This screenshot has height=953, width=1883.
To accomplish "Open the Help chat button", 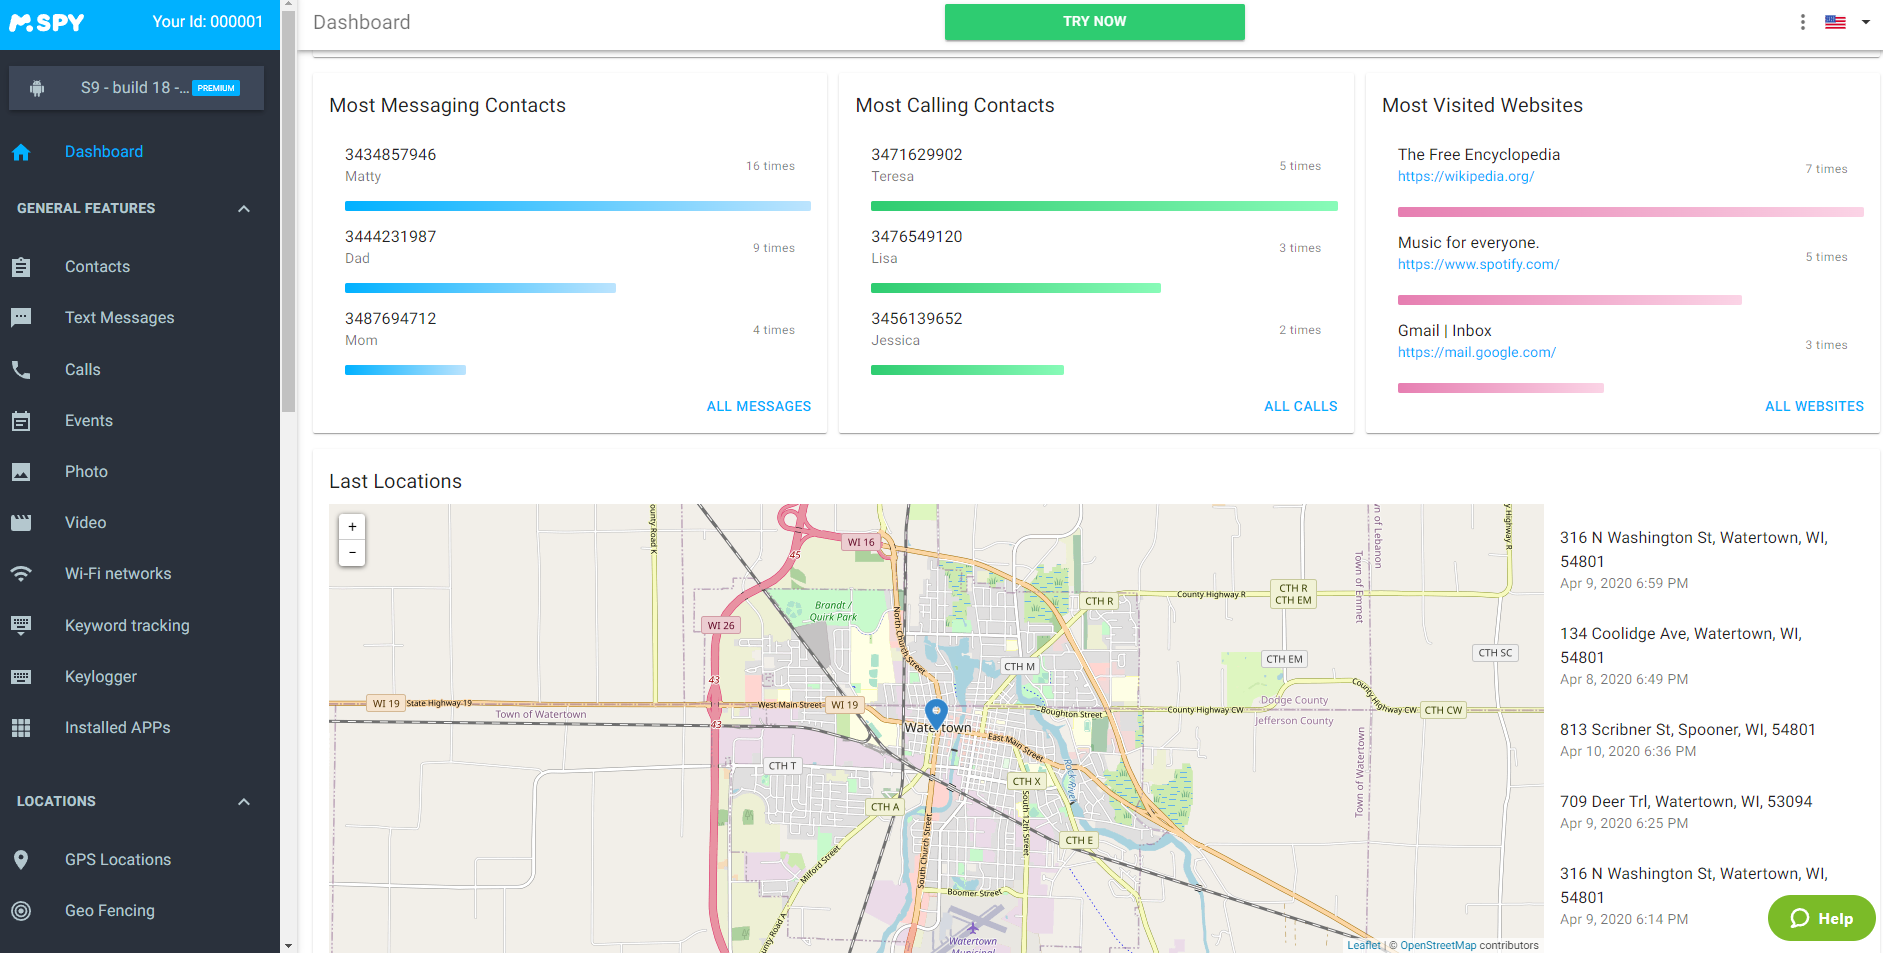I will tap(1821, 918).
